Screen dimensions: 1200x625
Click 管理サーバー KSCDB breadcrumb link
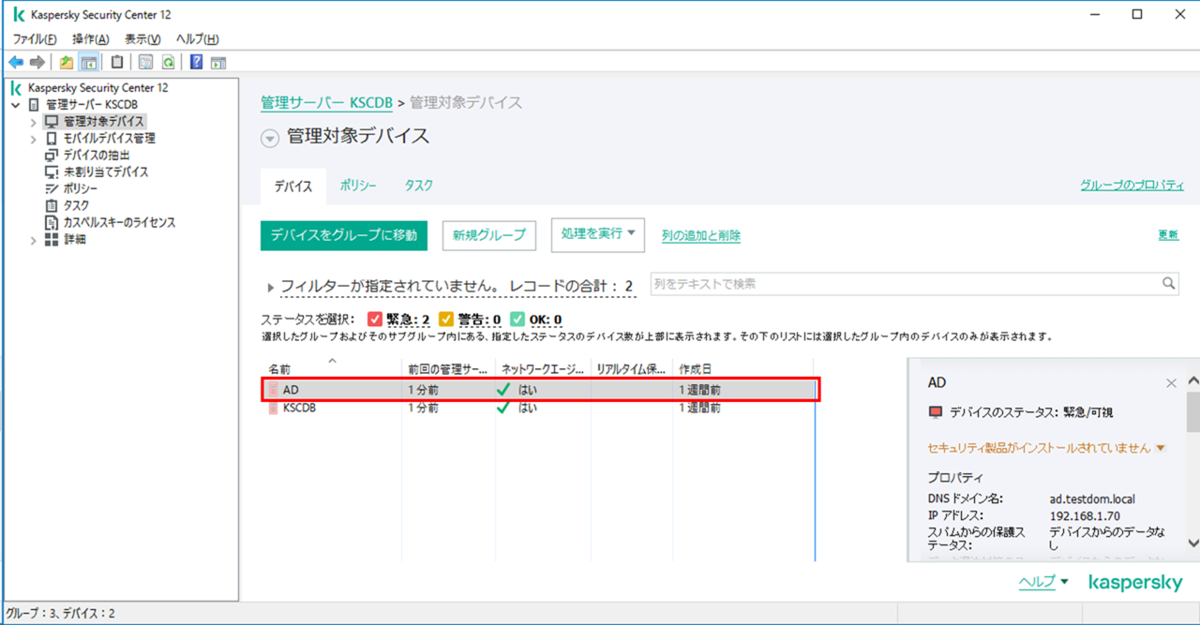tap(327, 103)
